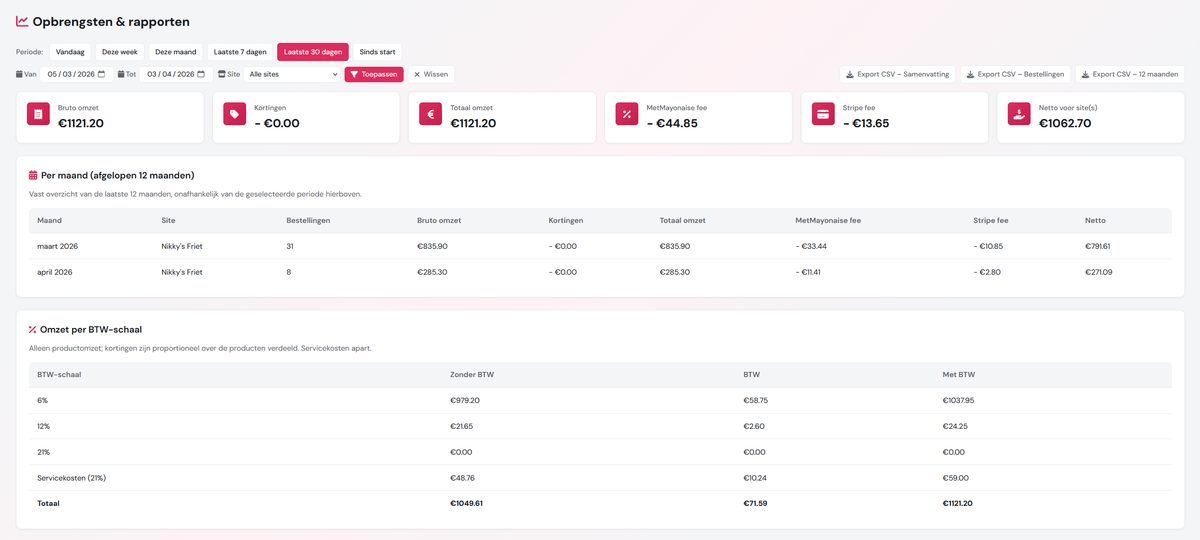This screenshot has width=1200, height=540.
Task: Click the - €2.80 Stripe fee cell
Action: (x=987, y=272)
